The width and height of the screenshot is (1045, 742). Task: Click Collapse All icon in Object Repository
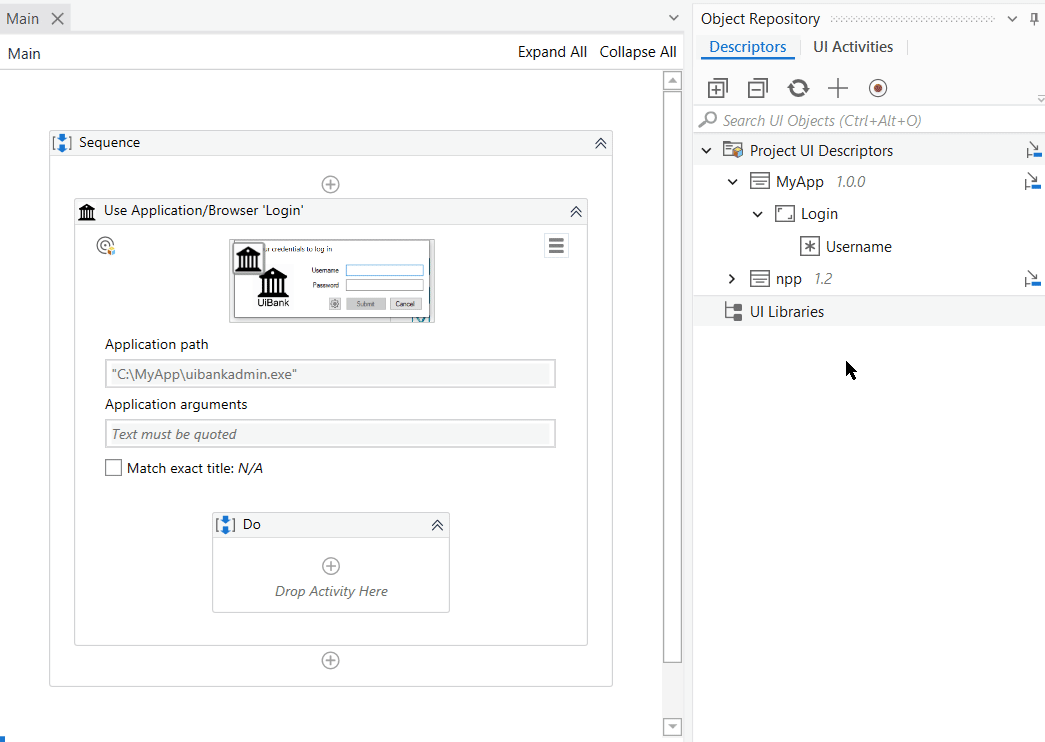758,88
